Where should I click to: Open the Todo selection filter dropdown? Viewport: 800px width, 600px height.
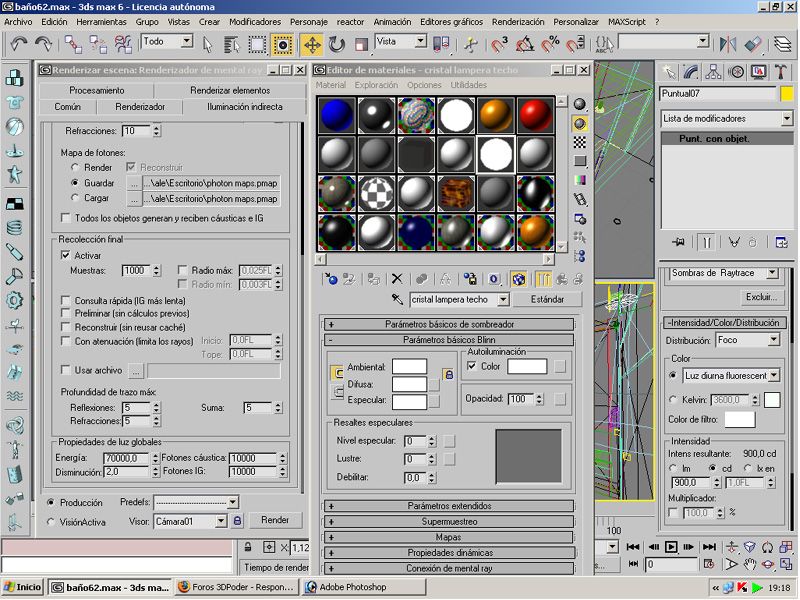tap(187, 41)
